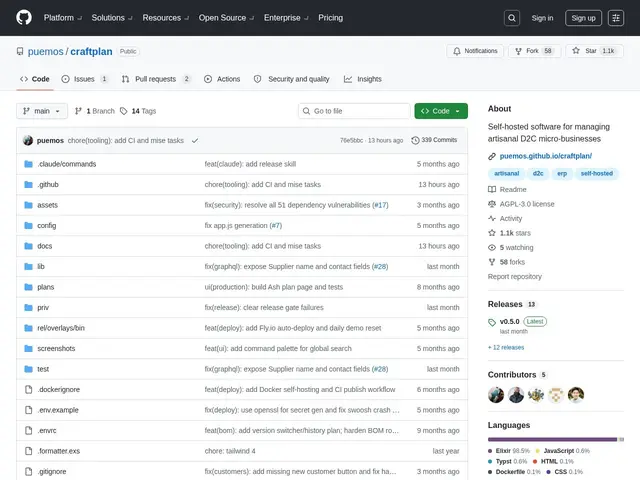The height and width of the screenshot is (480, 640).
Task: Open the .env.example file
Action: 58,410
